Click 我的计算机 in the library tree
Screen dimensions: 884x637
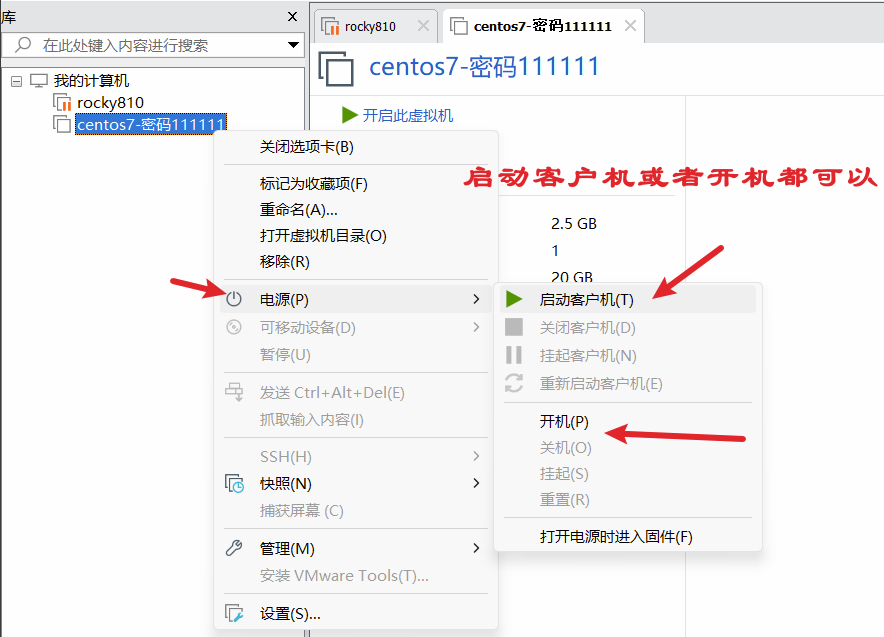pyautogui.click(x=91, y=81)
